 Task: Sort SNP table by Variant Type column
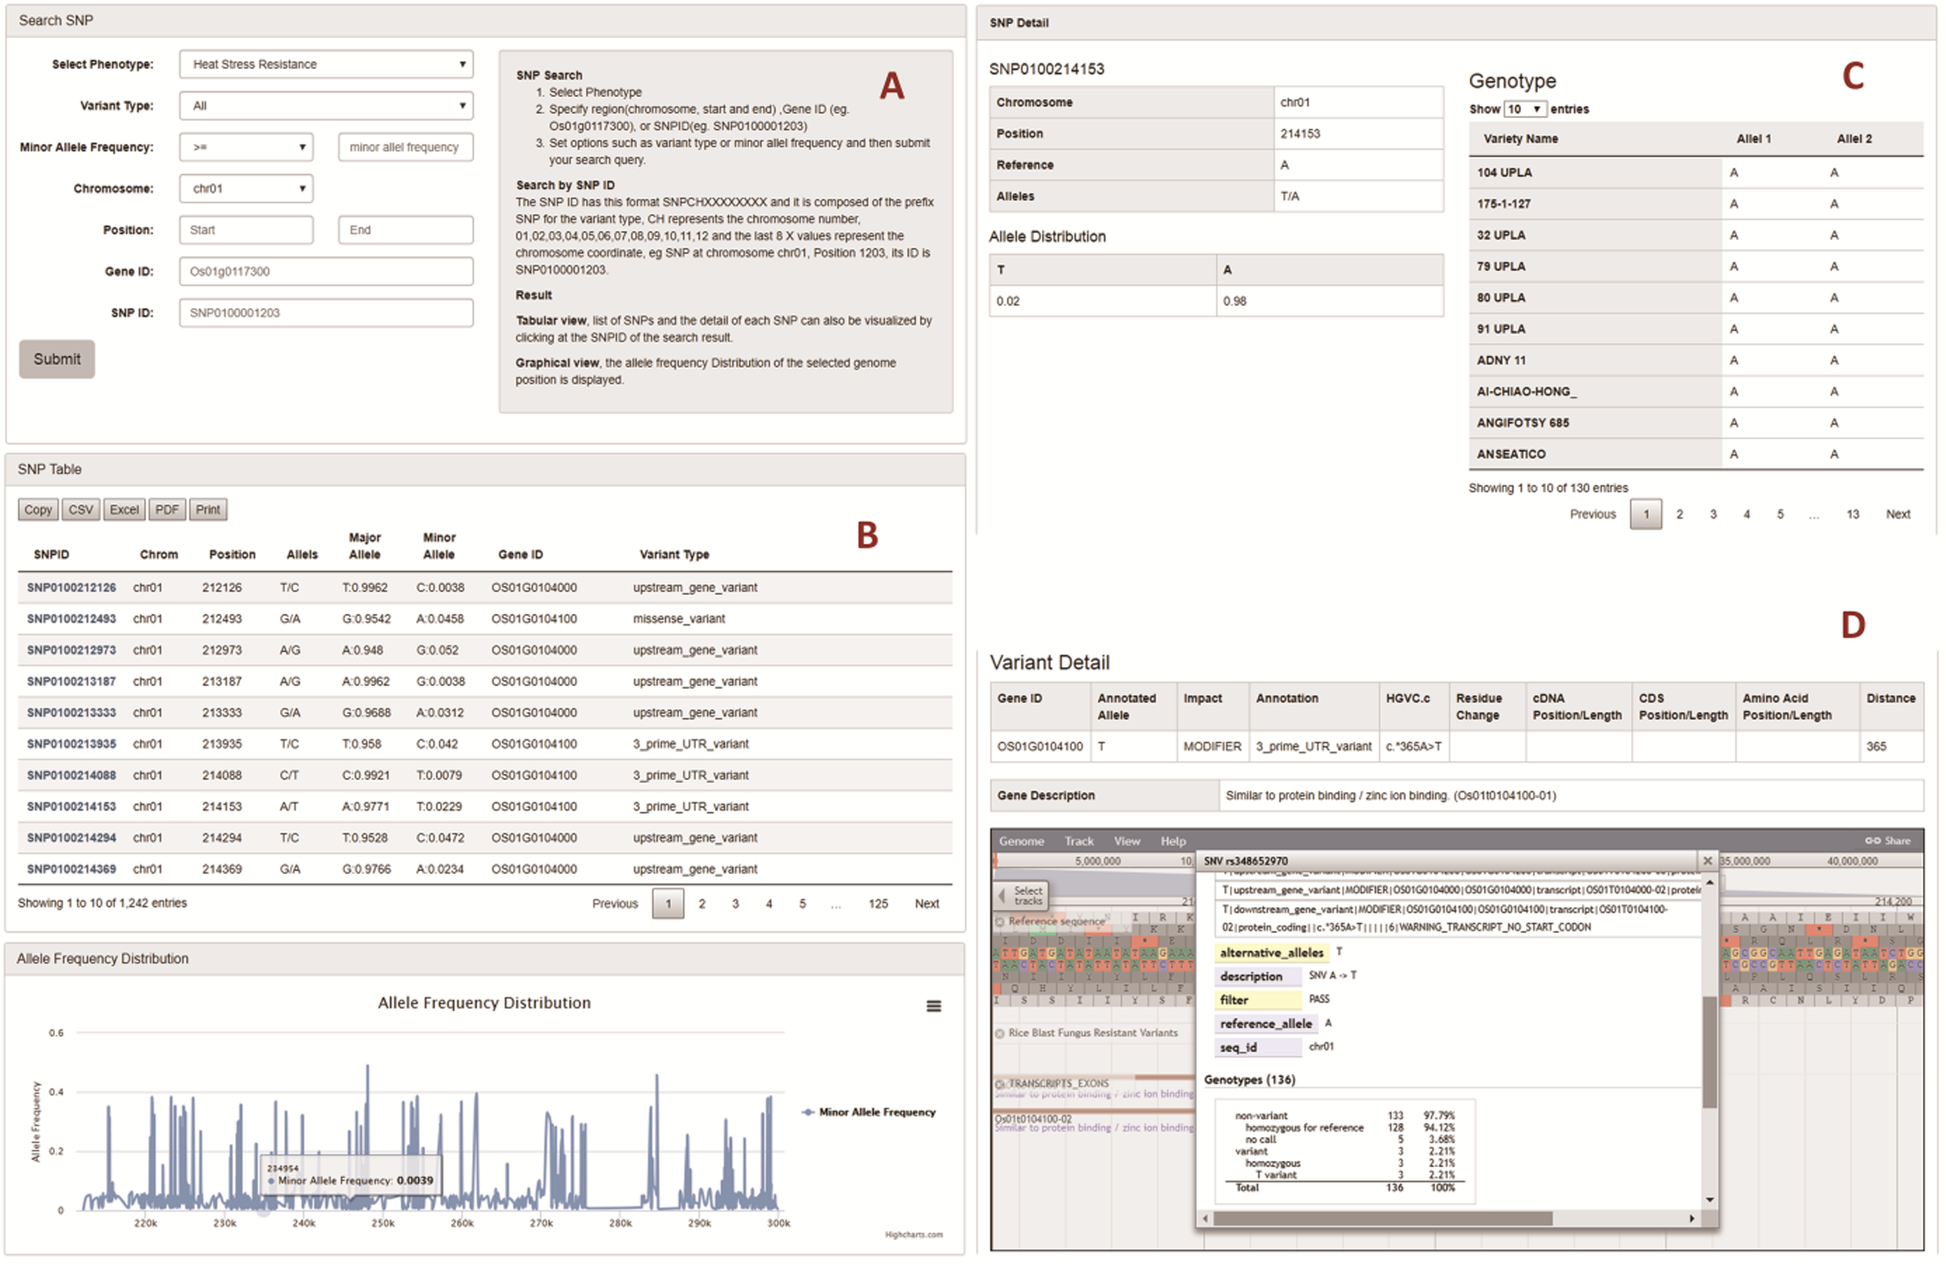point(674,555)
